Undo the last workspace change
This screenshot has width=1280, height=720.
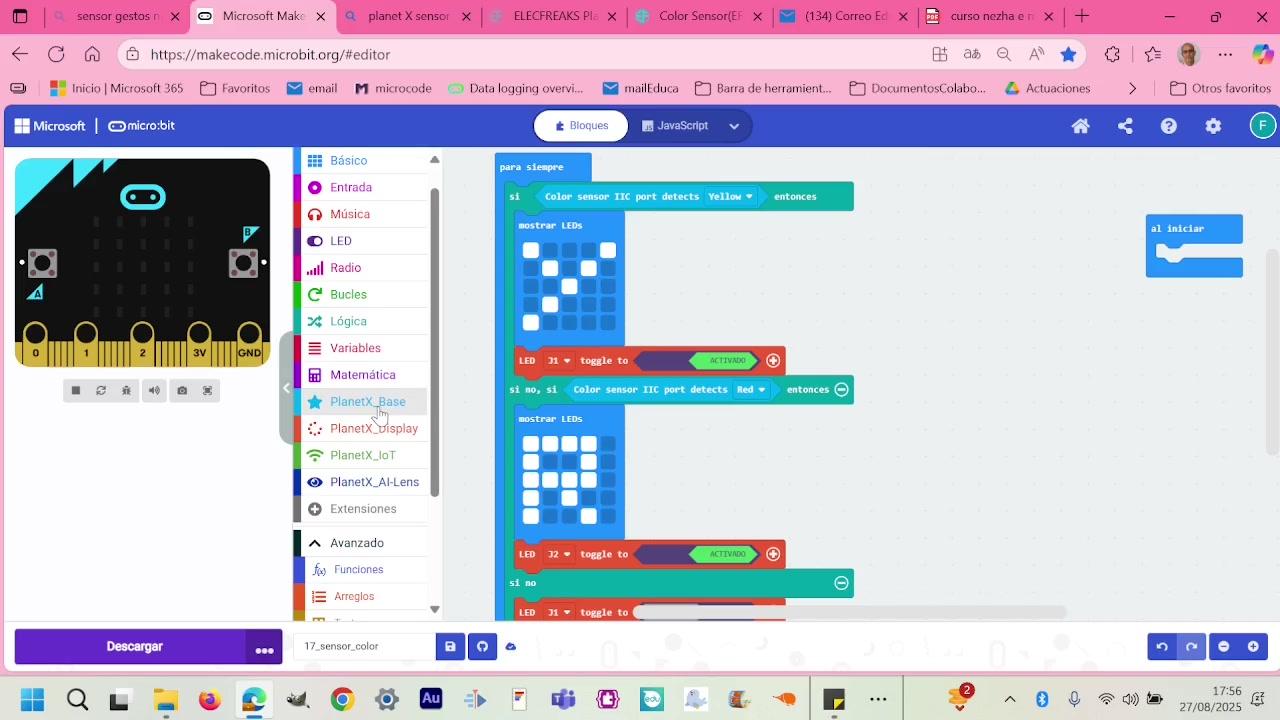click(1162, 647)
